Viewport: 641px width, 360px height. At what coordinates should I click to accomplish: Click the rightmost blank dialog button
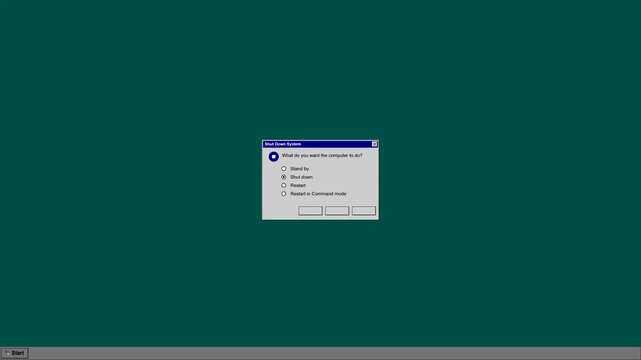[x=363, y=210]
